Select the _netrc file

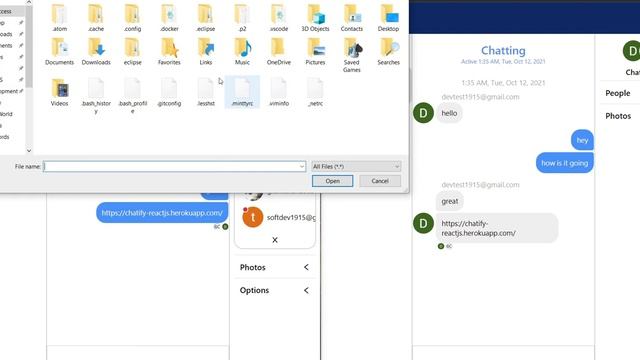(x=315, y=93)
